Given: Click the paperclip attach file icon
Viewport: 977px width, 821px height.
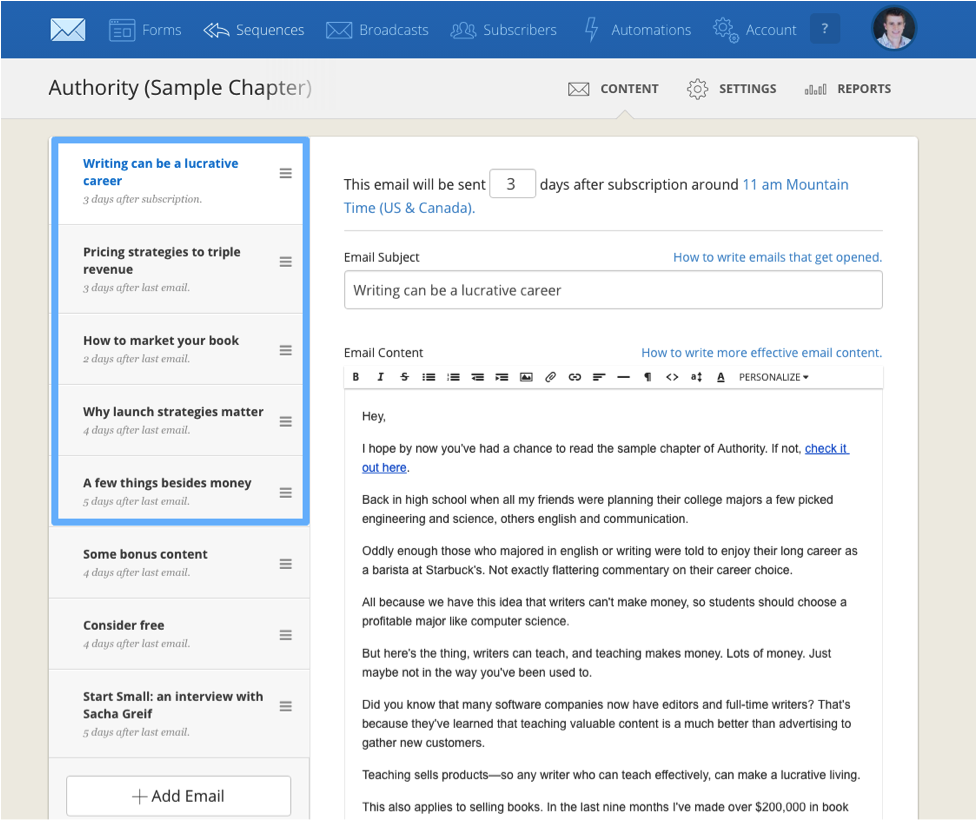Looking at the screenshot, I should (550, 377).
